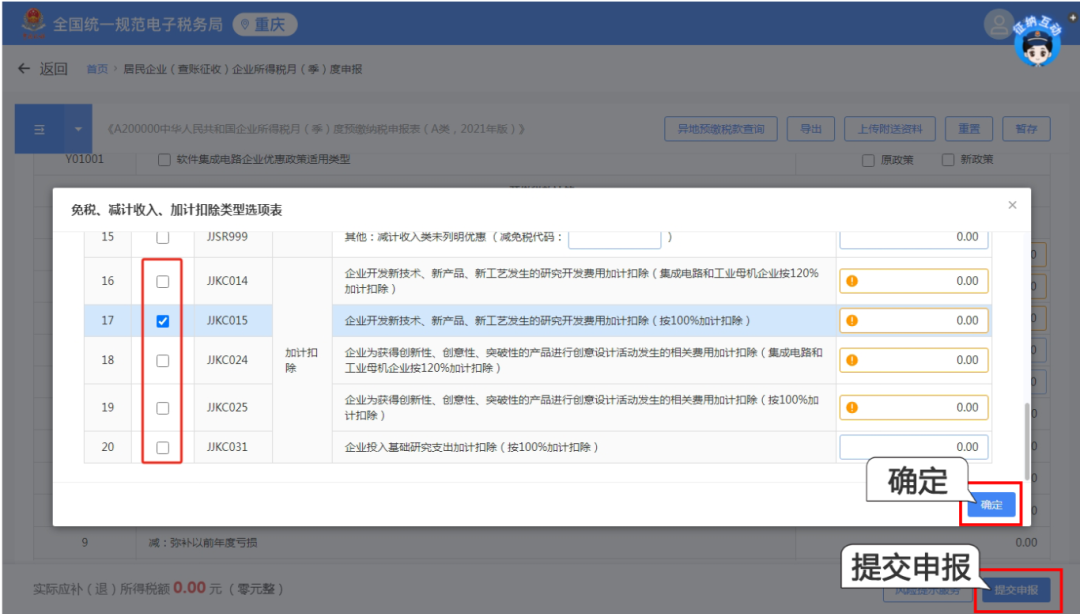
Task: Click the 提交申报 submit button
Action: [x=1015, y=590]
